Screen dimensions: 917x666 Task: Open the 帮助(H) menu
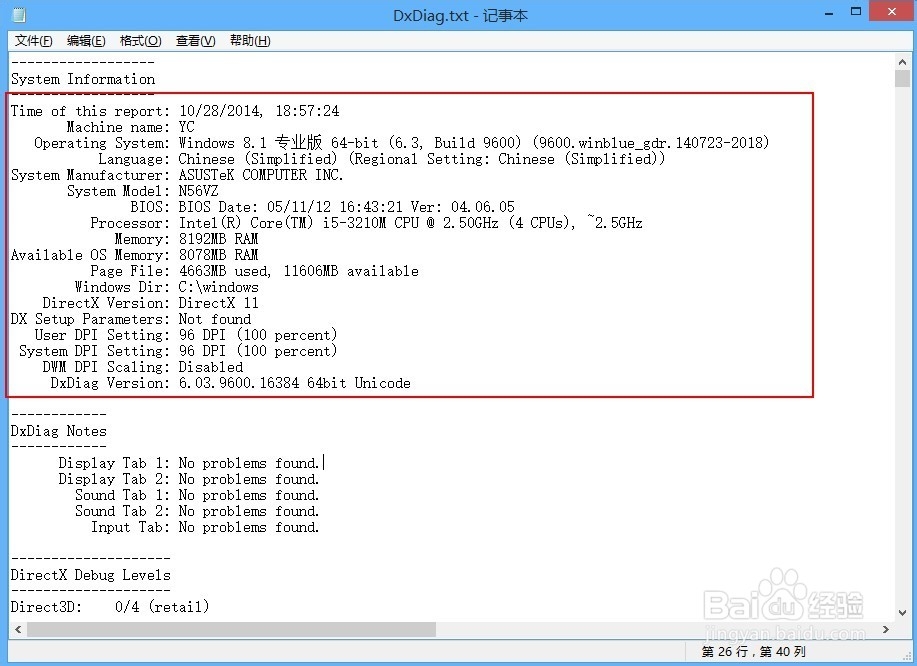(x=250, y=40)
